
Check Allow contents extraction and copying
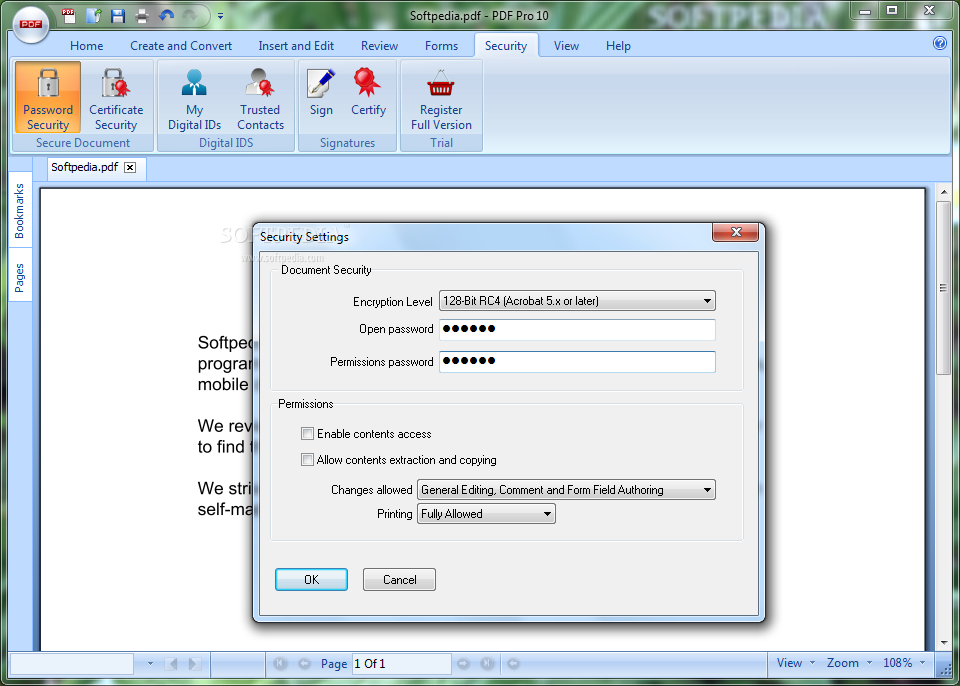point(307,459)
